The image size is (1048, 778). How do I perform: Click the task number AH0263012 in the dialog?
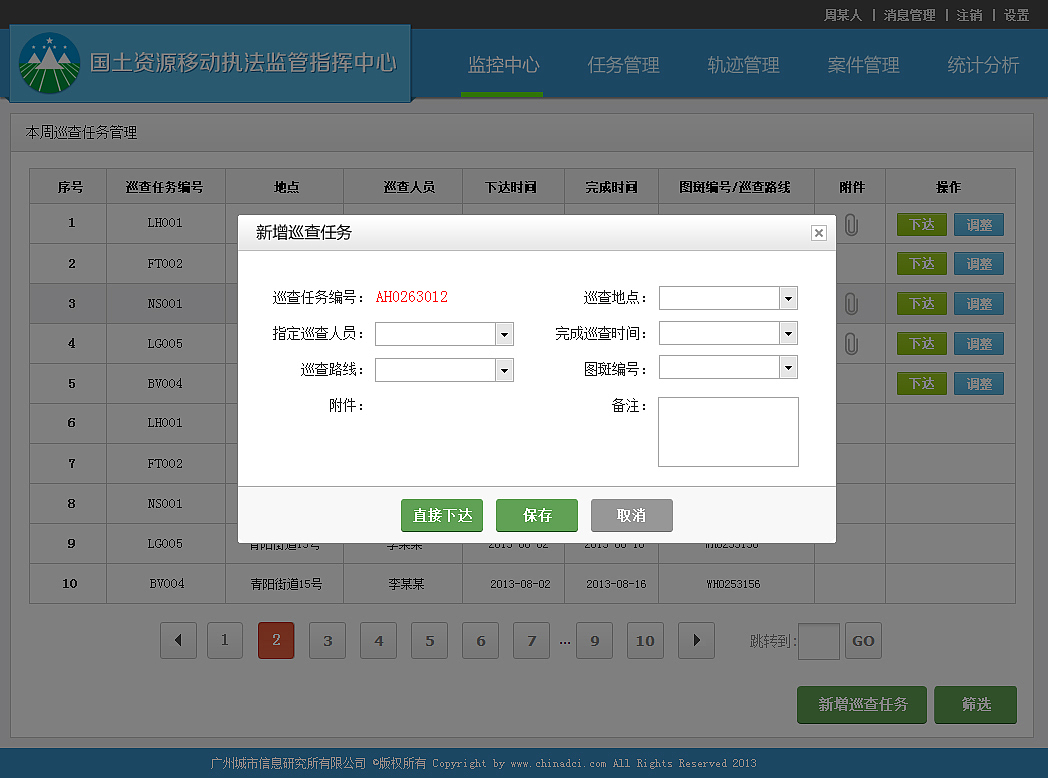click(x=411, y=297)
